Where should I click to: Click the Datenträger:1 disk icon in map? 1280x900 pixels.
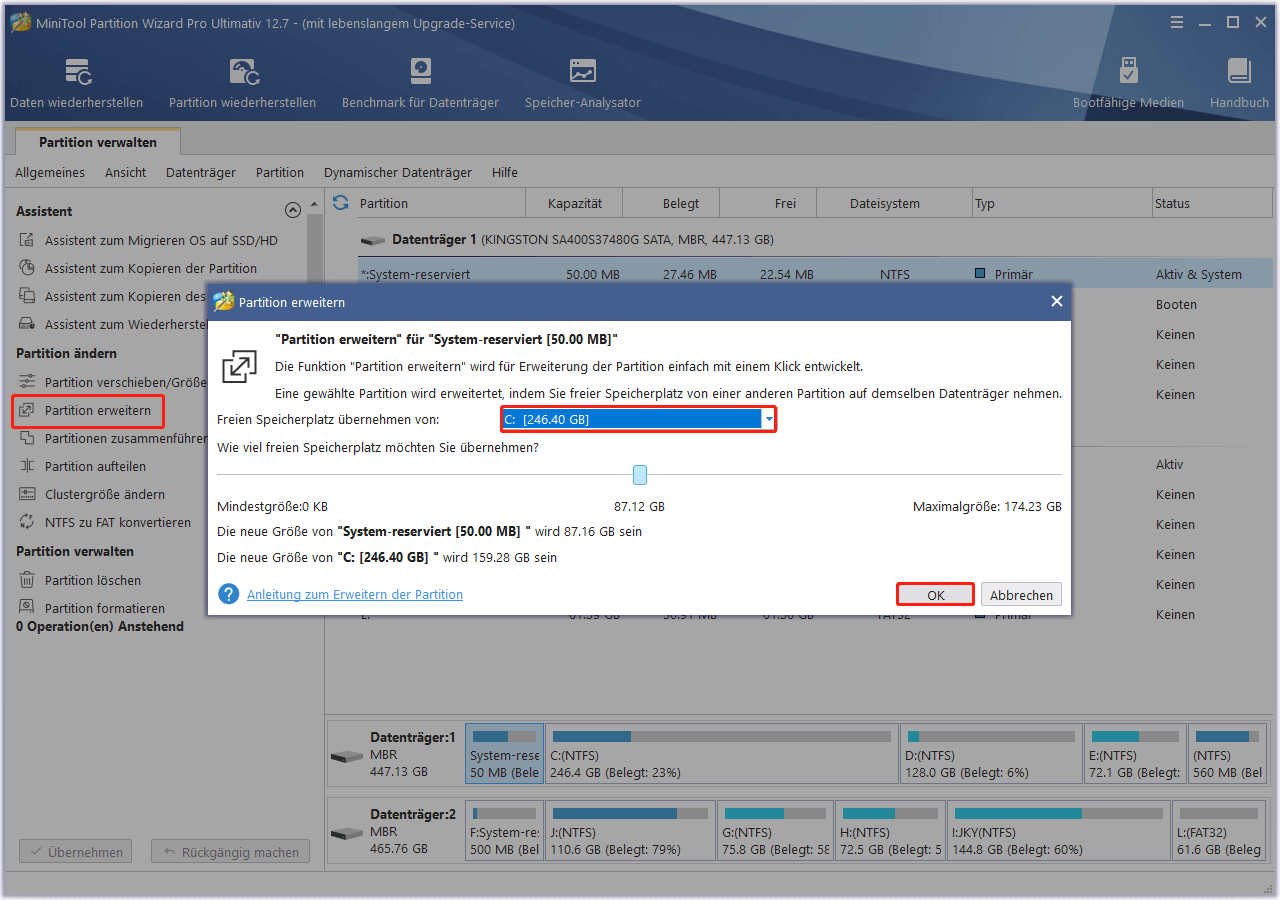[347, 756]
